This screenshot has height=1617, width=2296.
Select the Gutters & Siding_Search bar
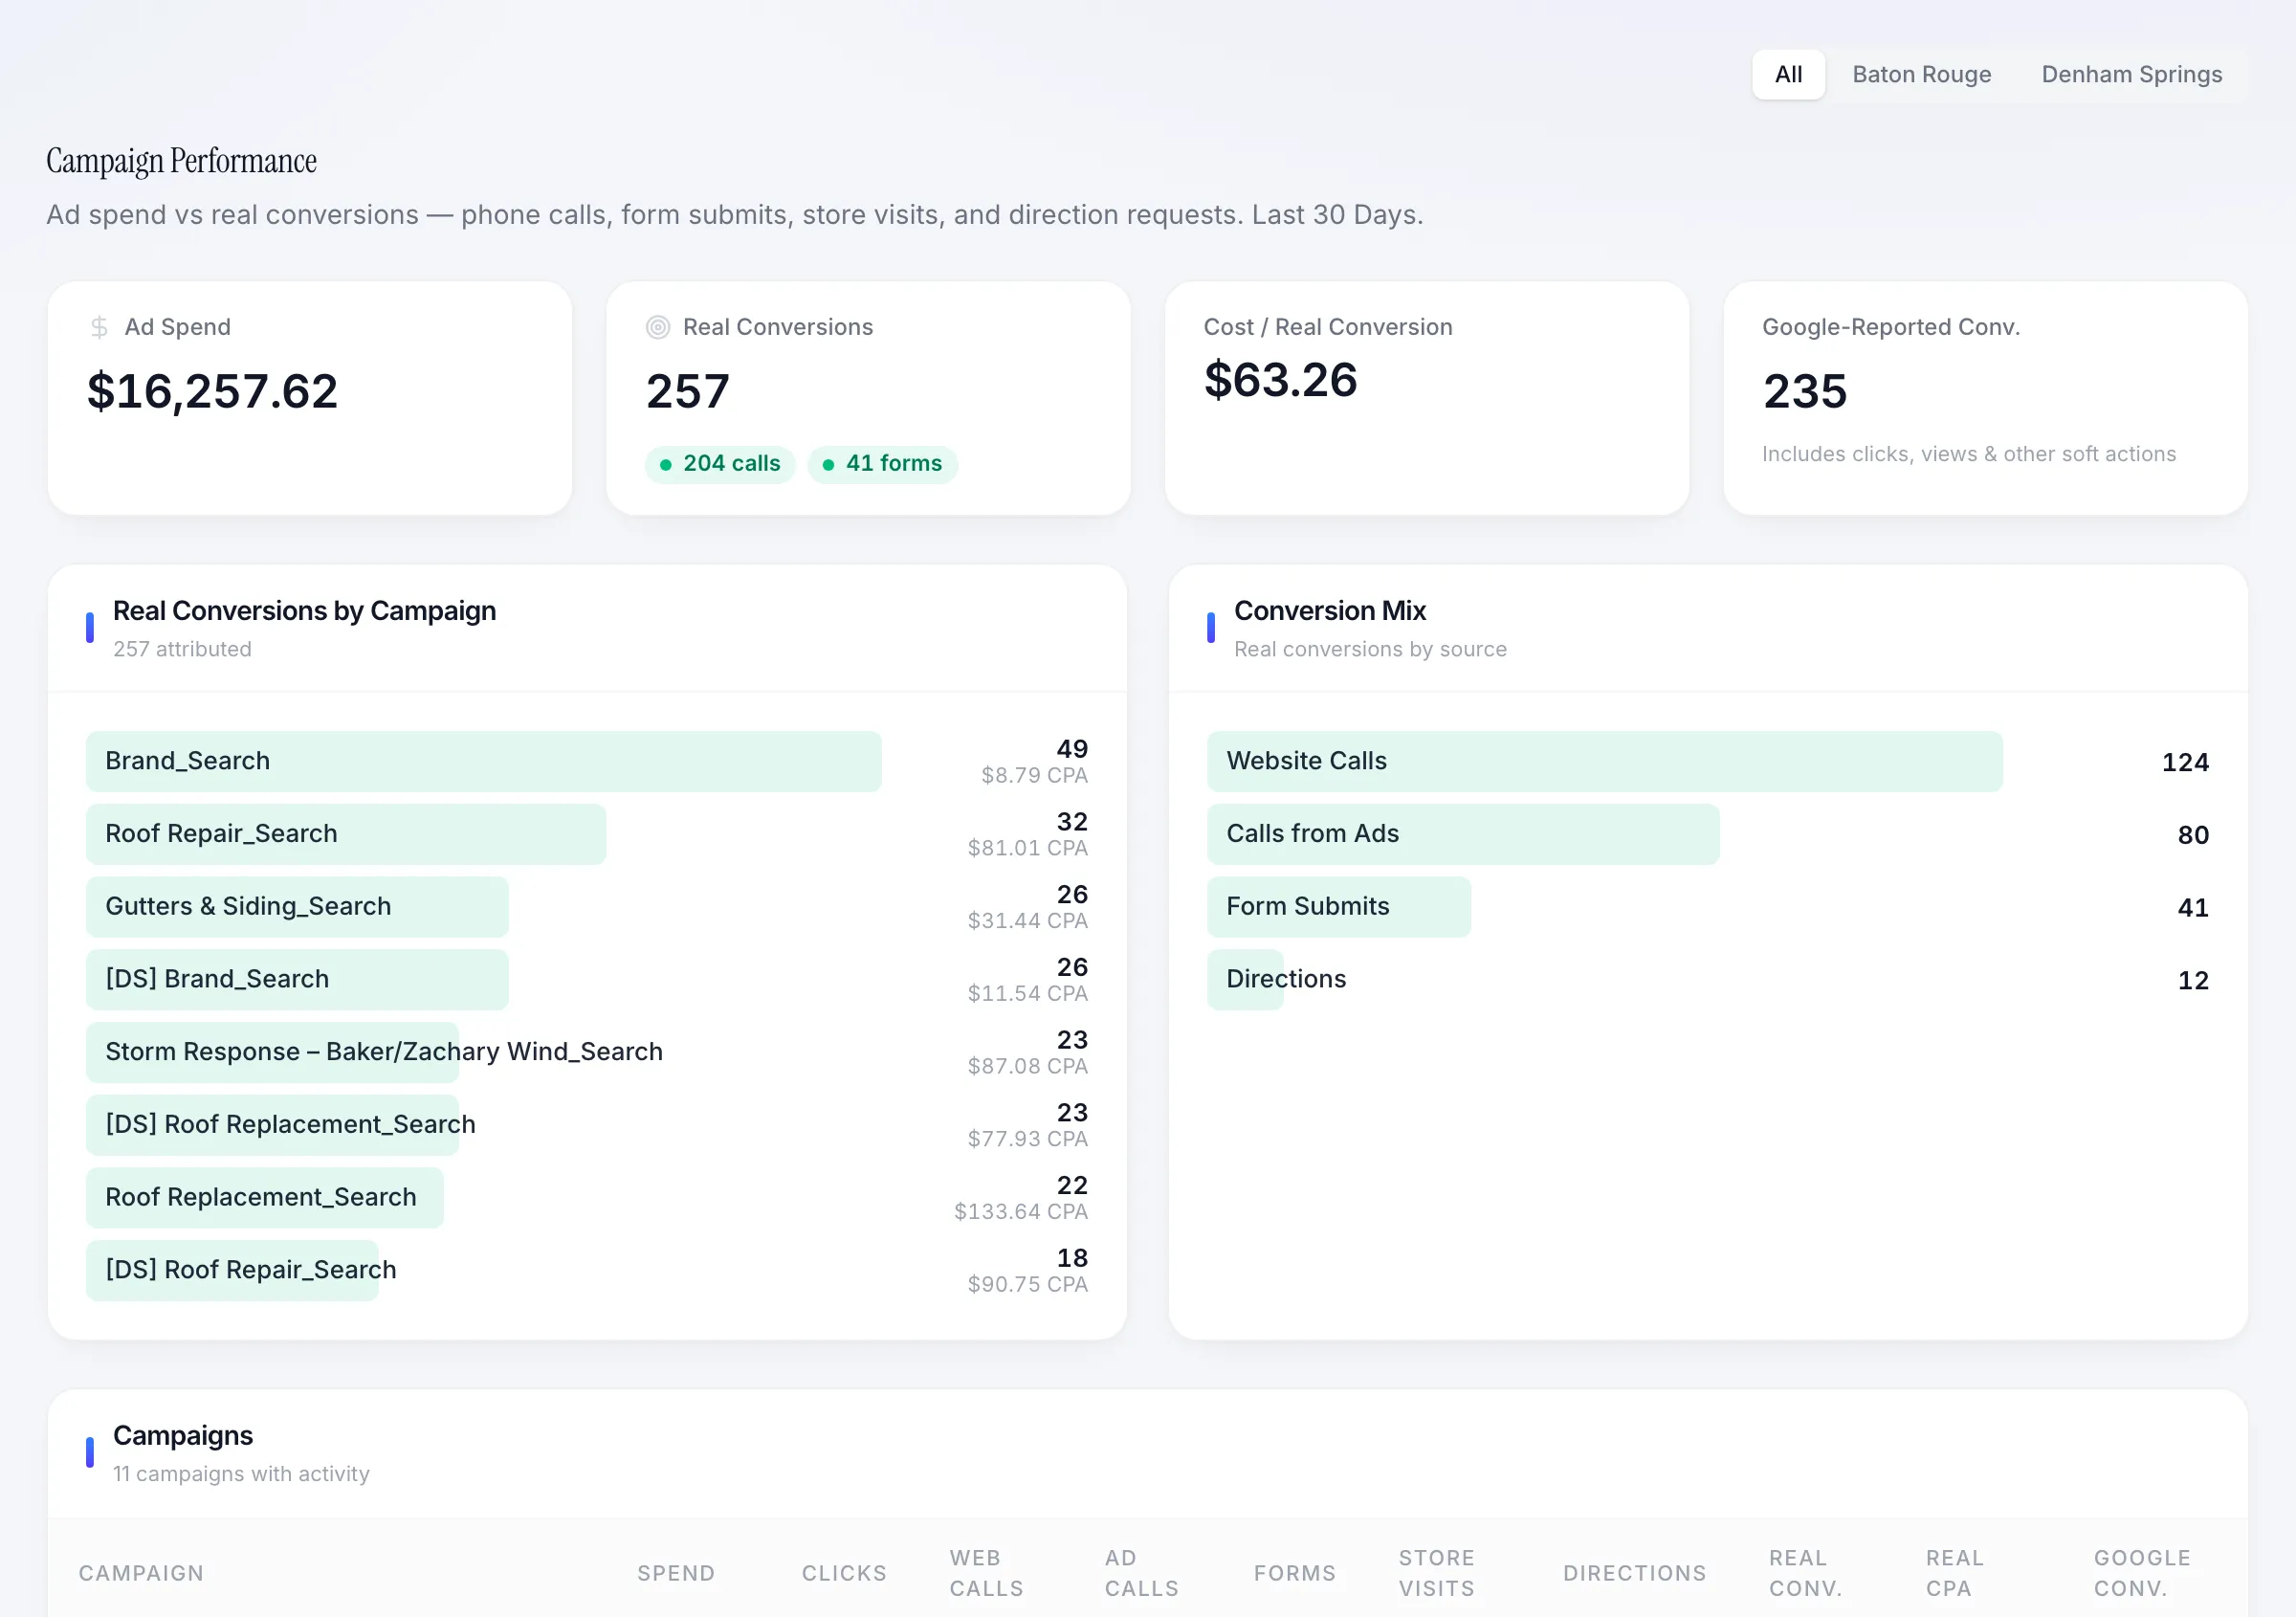point(297,907)
